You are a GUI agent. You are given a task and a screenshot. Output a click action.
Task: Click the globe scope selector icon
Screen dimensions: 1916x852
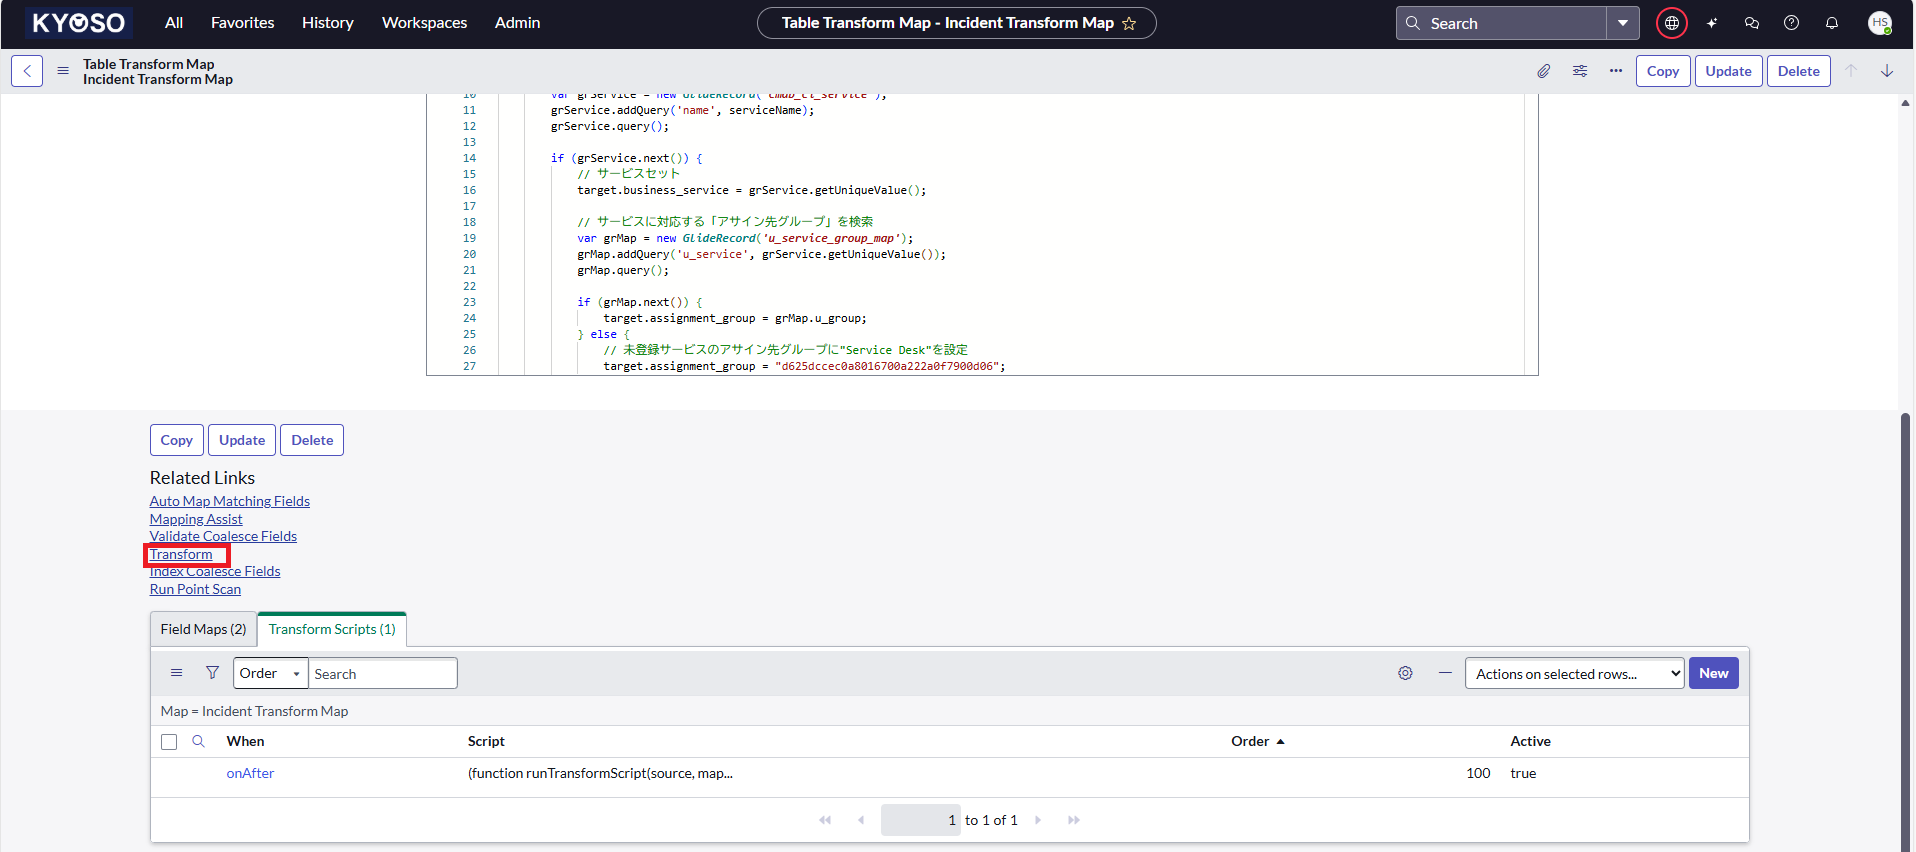coord(1672,23)
